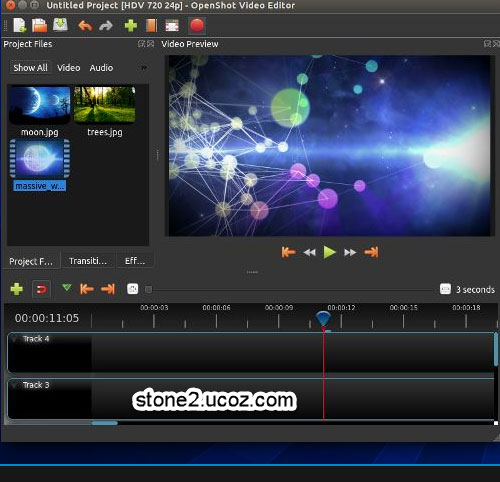Close the OpenShot window

coord(11,5)
